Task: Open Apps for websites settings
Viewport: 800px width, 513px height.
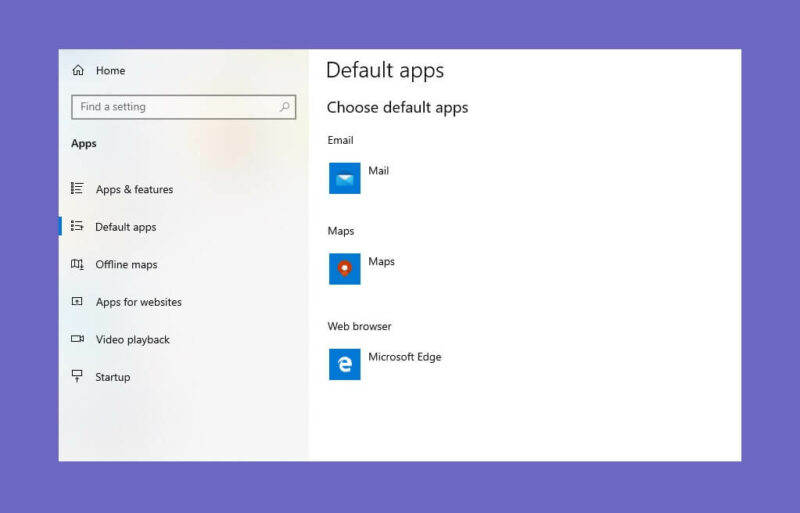Action: [x=138, y=302]
